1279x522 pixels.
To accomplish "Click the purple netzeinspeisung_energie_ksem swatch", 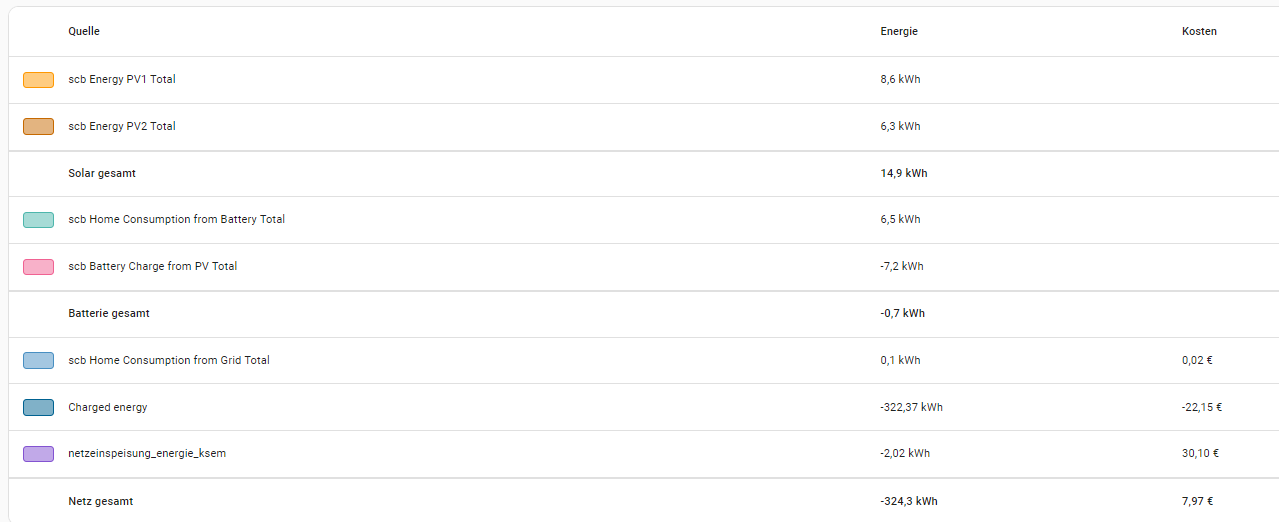I will (38, 454).
